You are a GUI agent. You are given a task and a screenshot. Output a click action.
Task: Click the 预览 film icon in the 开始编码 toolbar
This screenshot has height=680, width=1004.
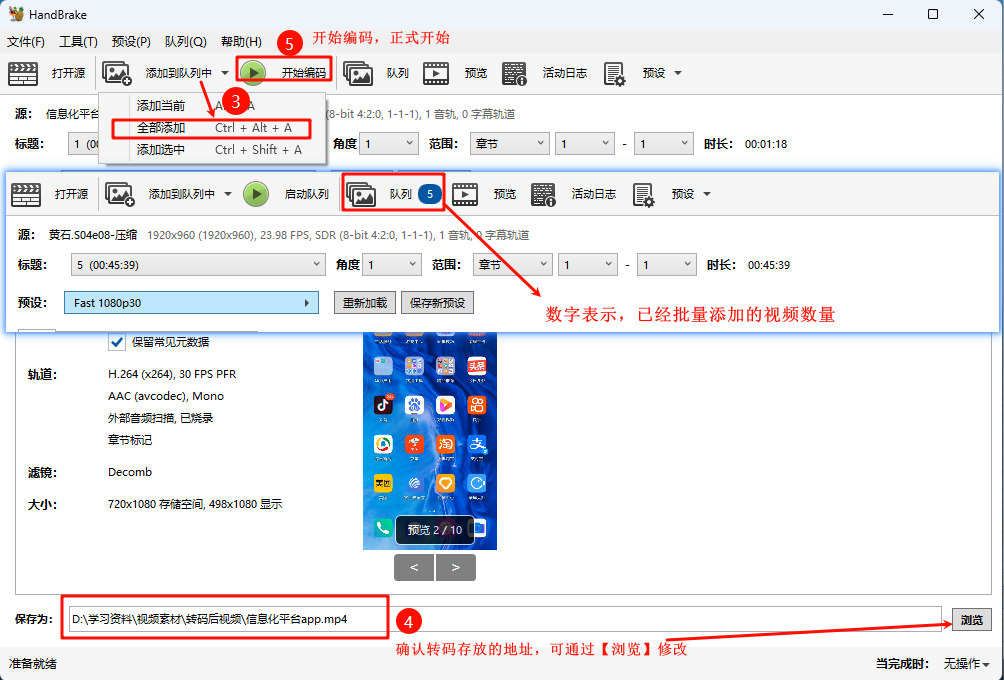click(436, 73)
